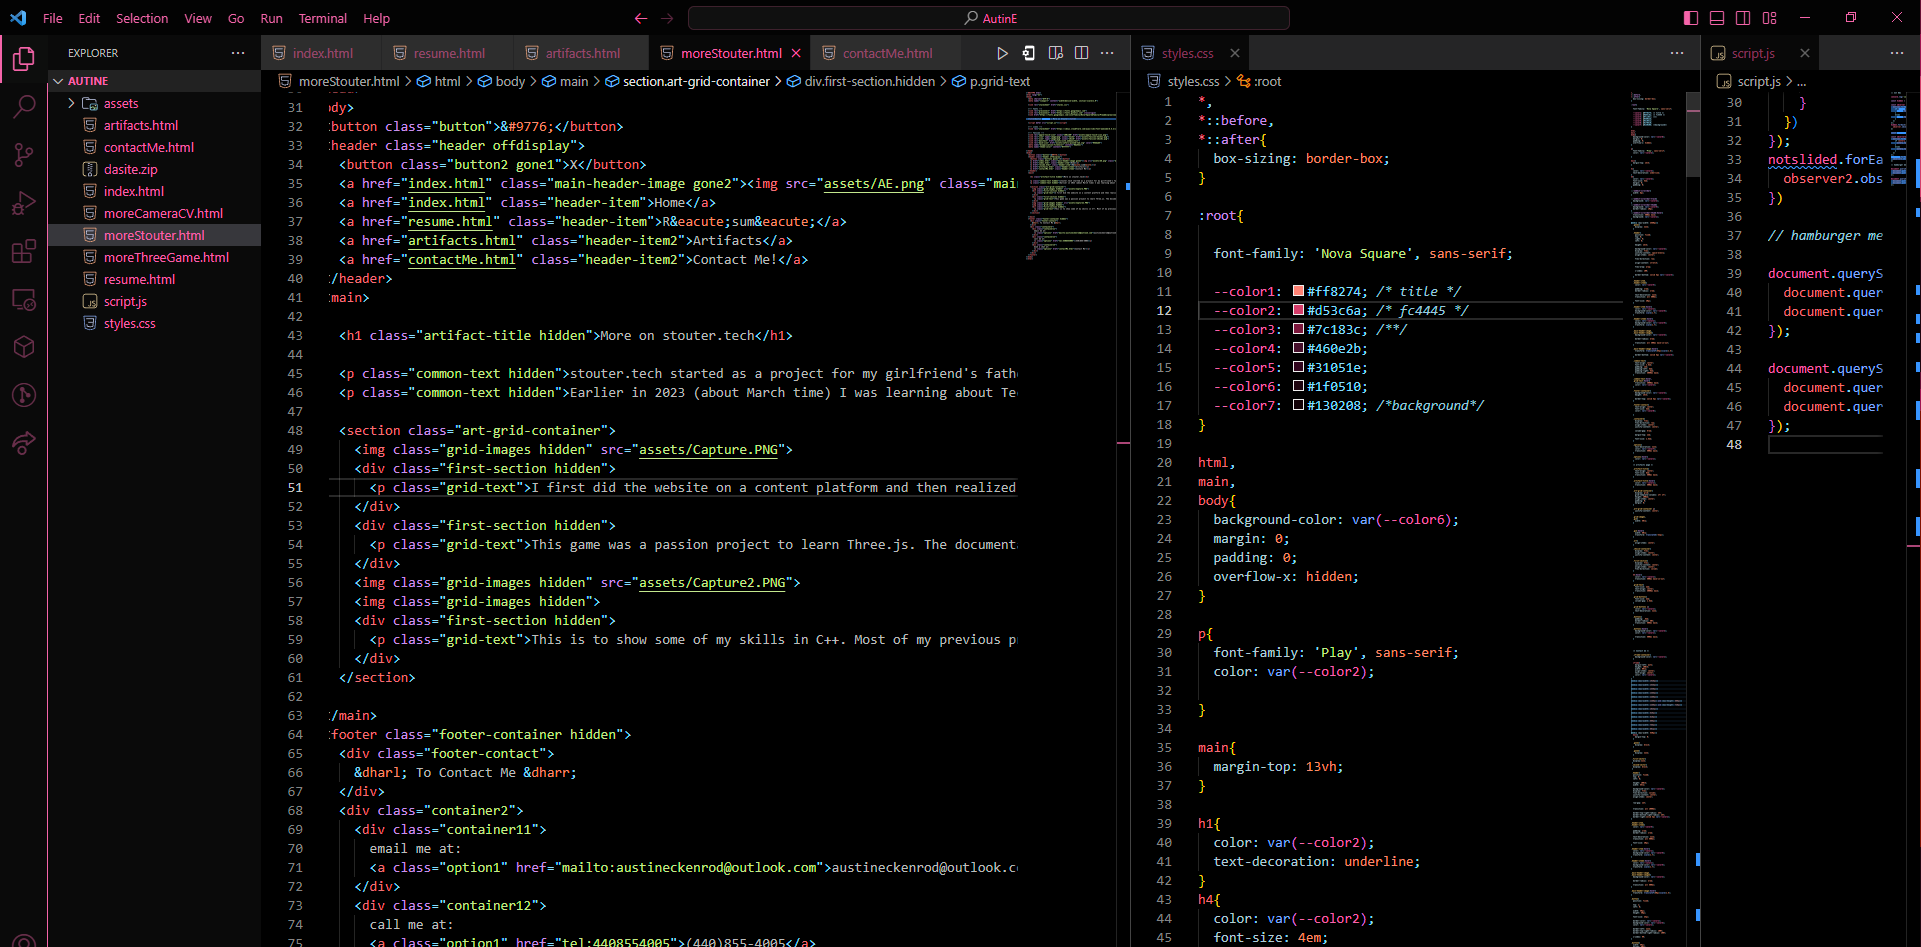Open the Terminal menu

322,18
